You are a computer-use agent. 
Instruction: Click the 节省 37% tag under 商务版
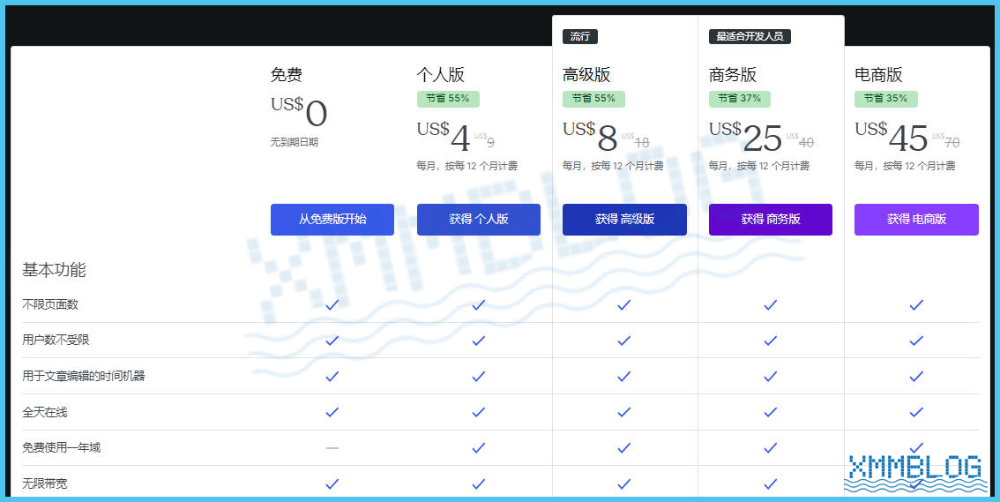(740, 99)
